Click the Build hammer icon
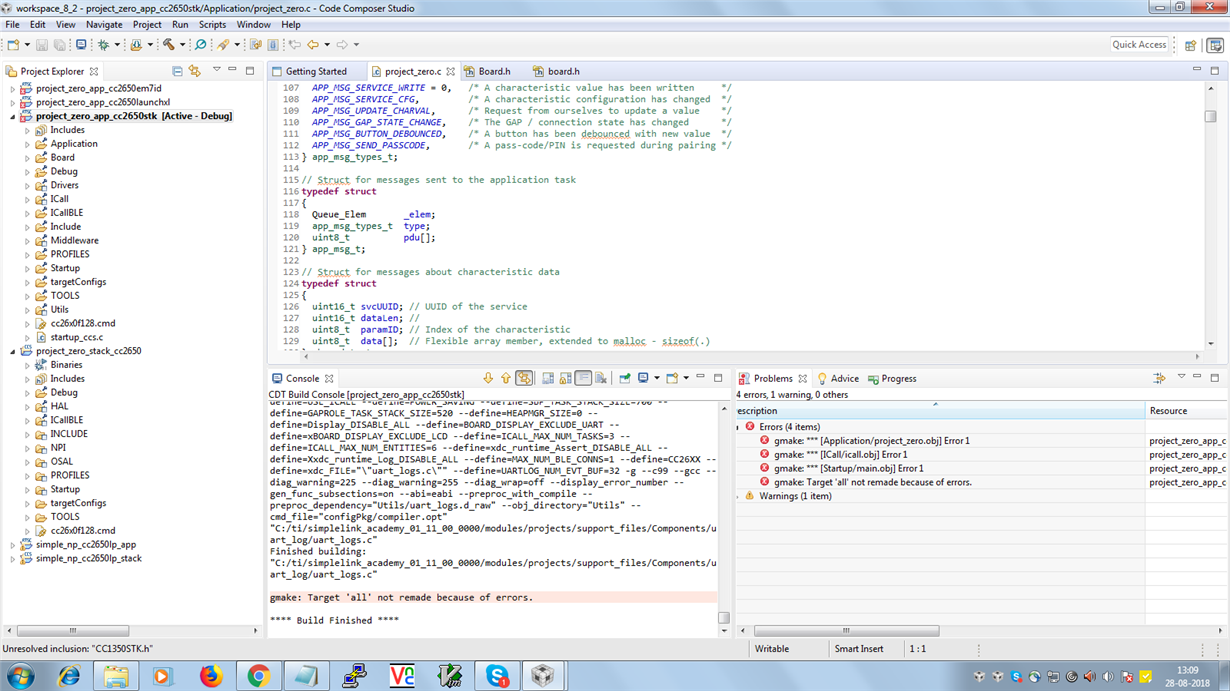The height and width of the screenshot is (691, 1230). pyautogui.click(x=169, y=44)
